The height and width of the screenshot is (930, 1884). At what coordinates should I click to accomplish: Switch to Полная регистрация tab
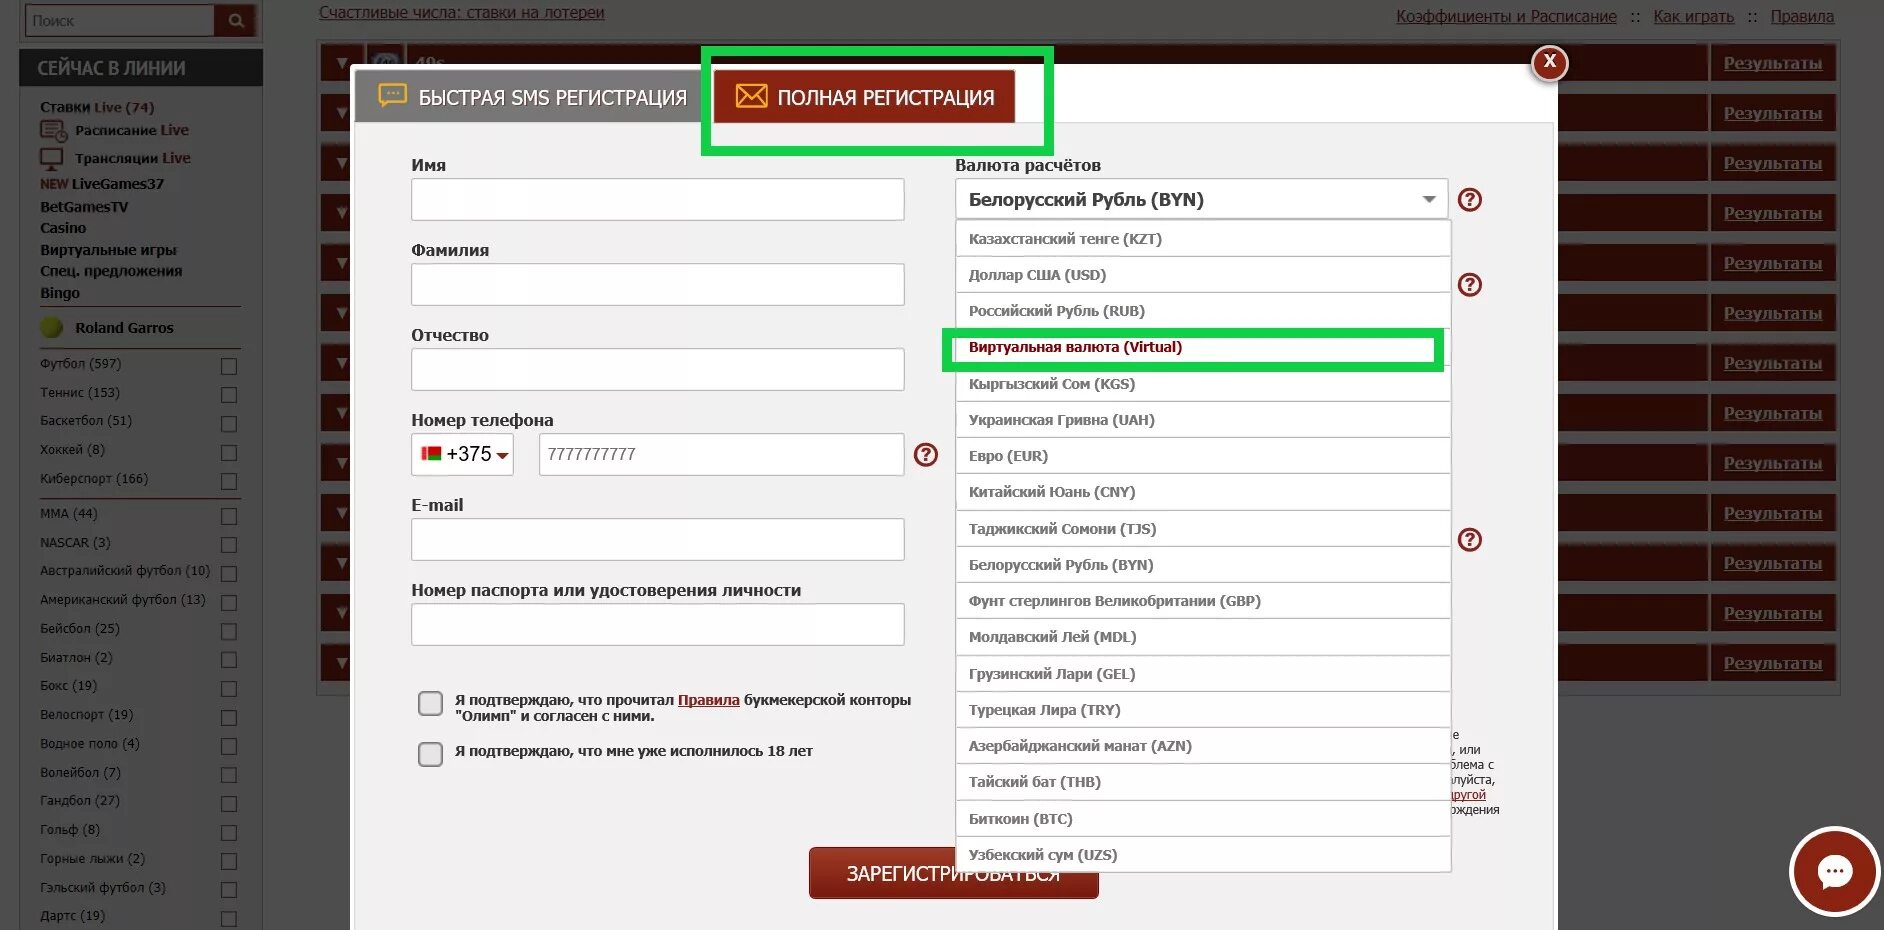[865, 97]
